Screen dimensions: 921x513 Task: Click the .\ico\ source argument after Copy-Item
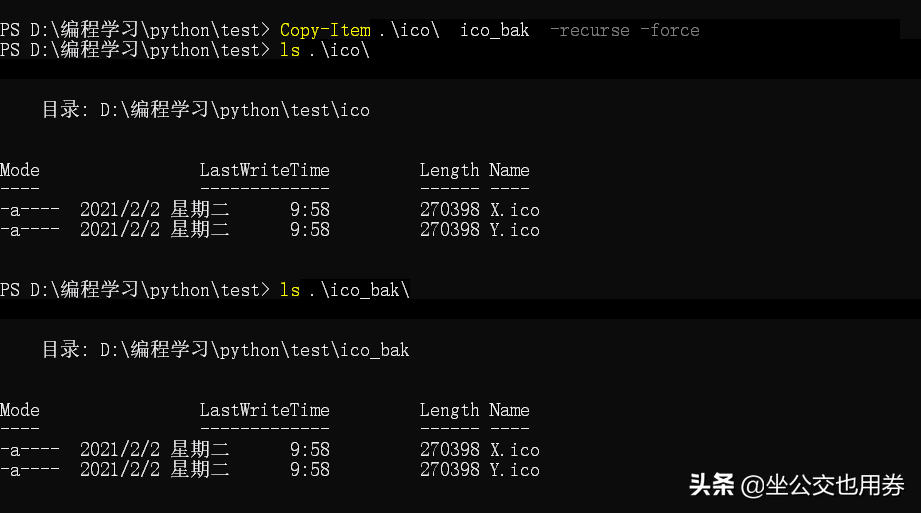pos(409,30)
